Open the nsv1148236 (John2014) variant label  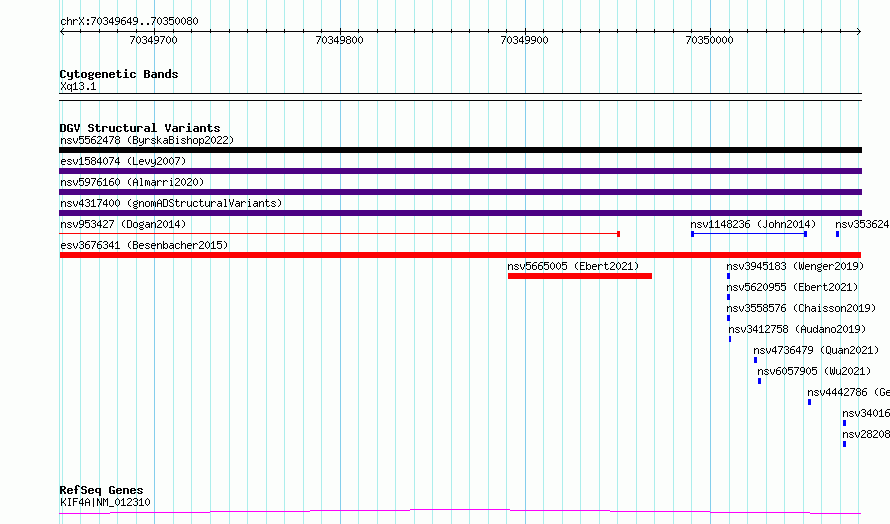[753, 224]
